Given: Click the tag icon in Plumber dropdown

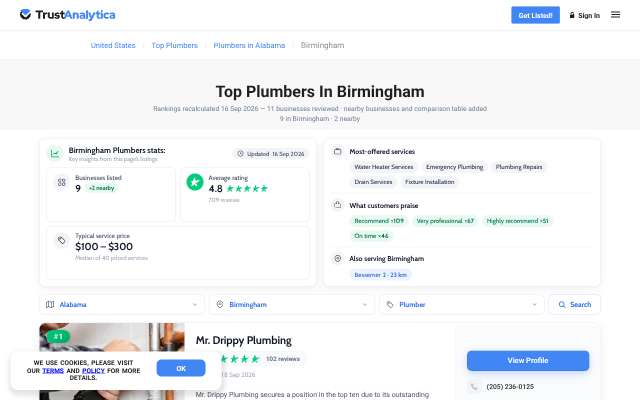Looking at the screenshot, I should click(x=390, y=304).
